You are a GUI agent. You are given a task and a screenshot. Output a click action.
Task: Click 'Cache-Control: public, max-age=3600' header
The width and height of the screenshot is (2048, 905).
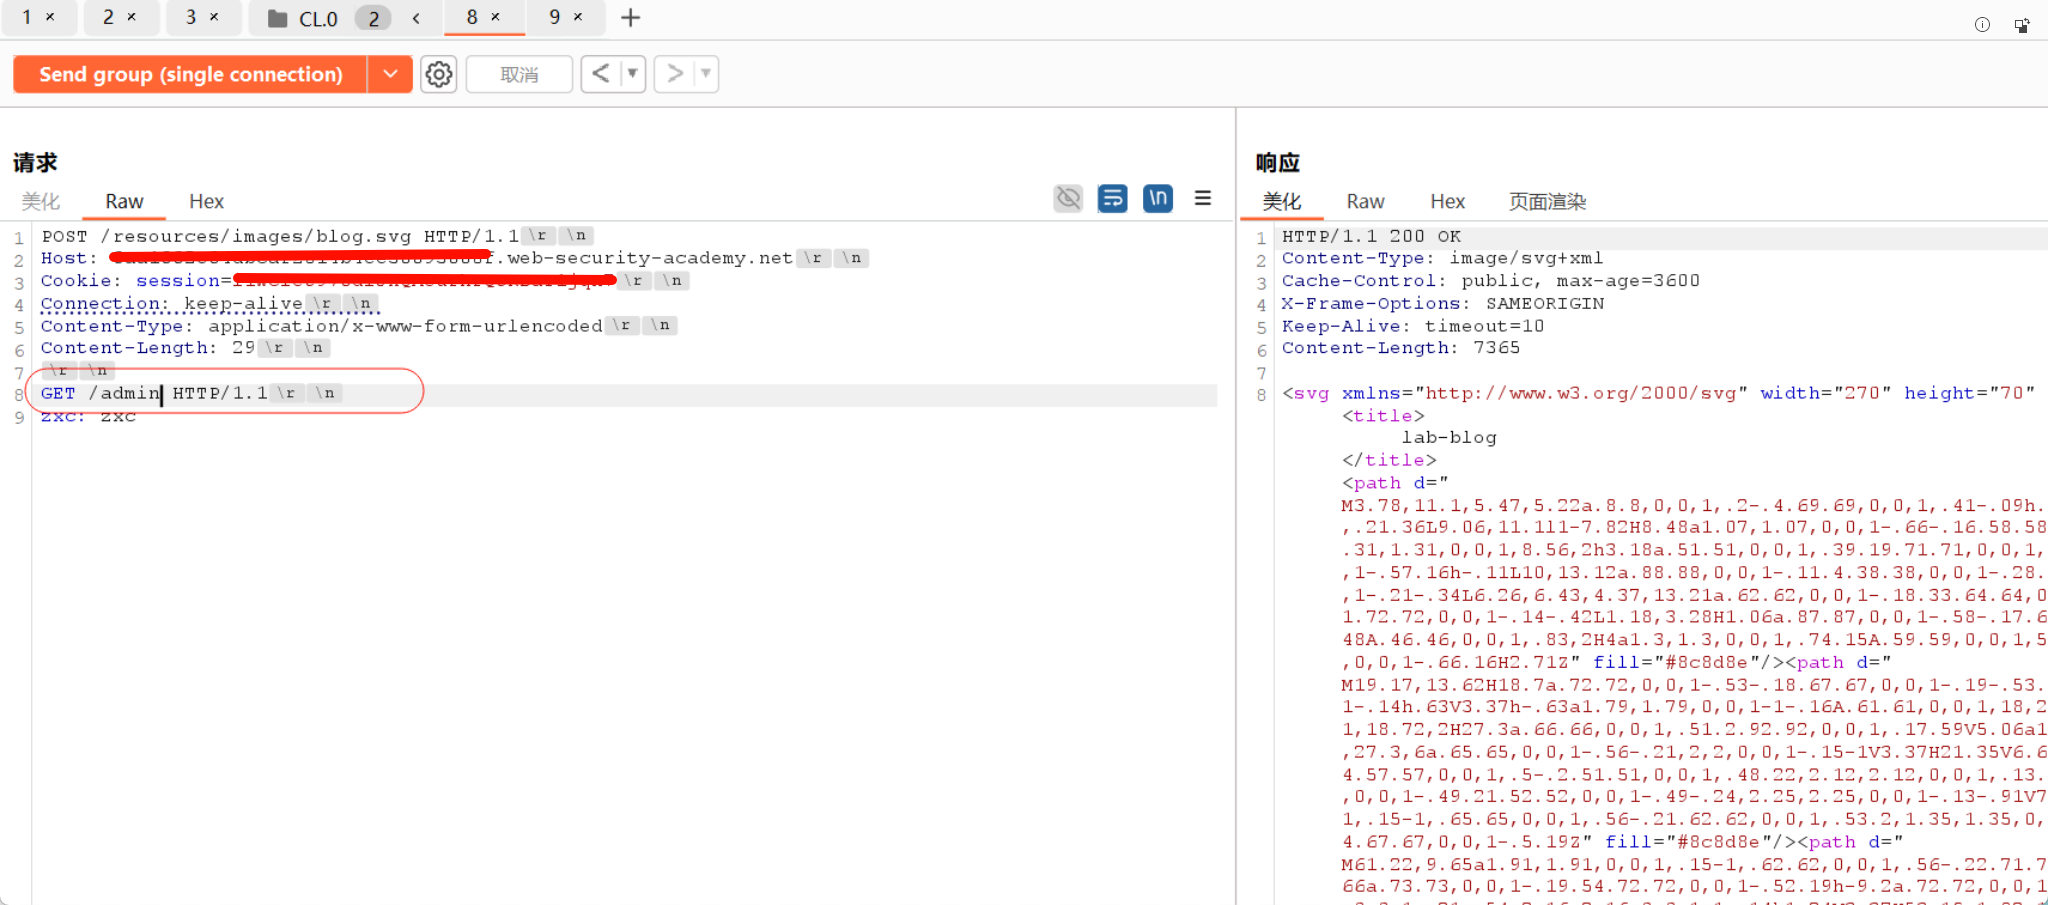pos(1491,281)
